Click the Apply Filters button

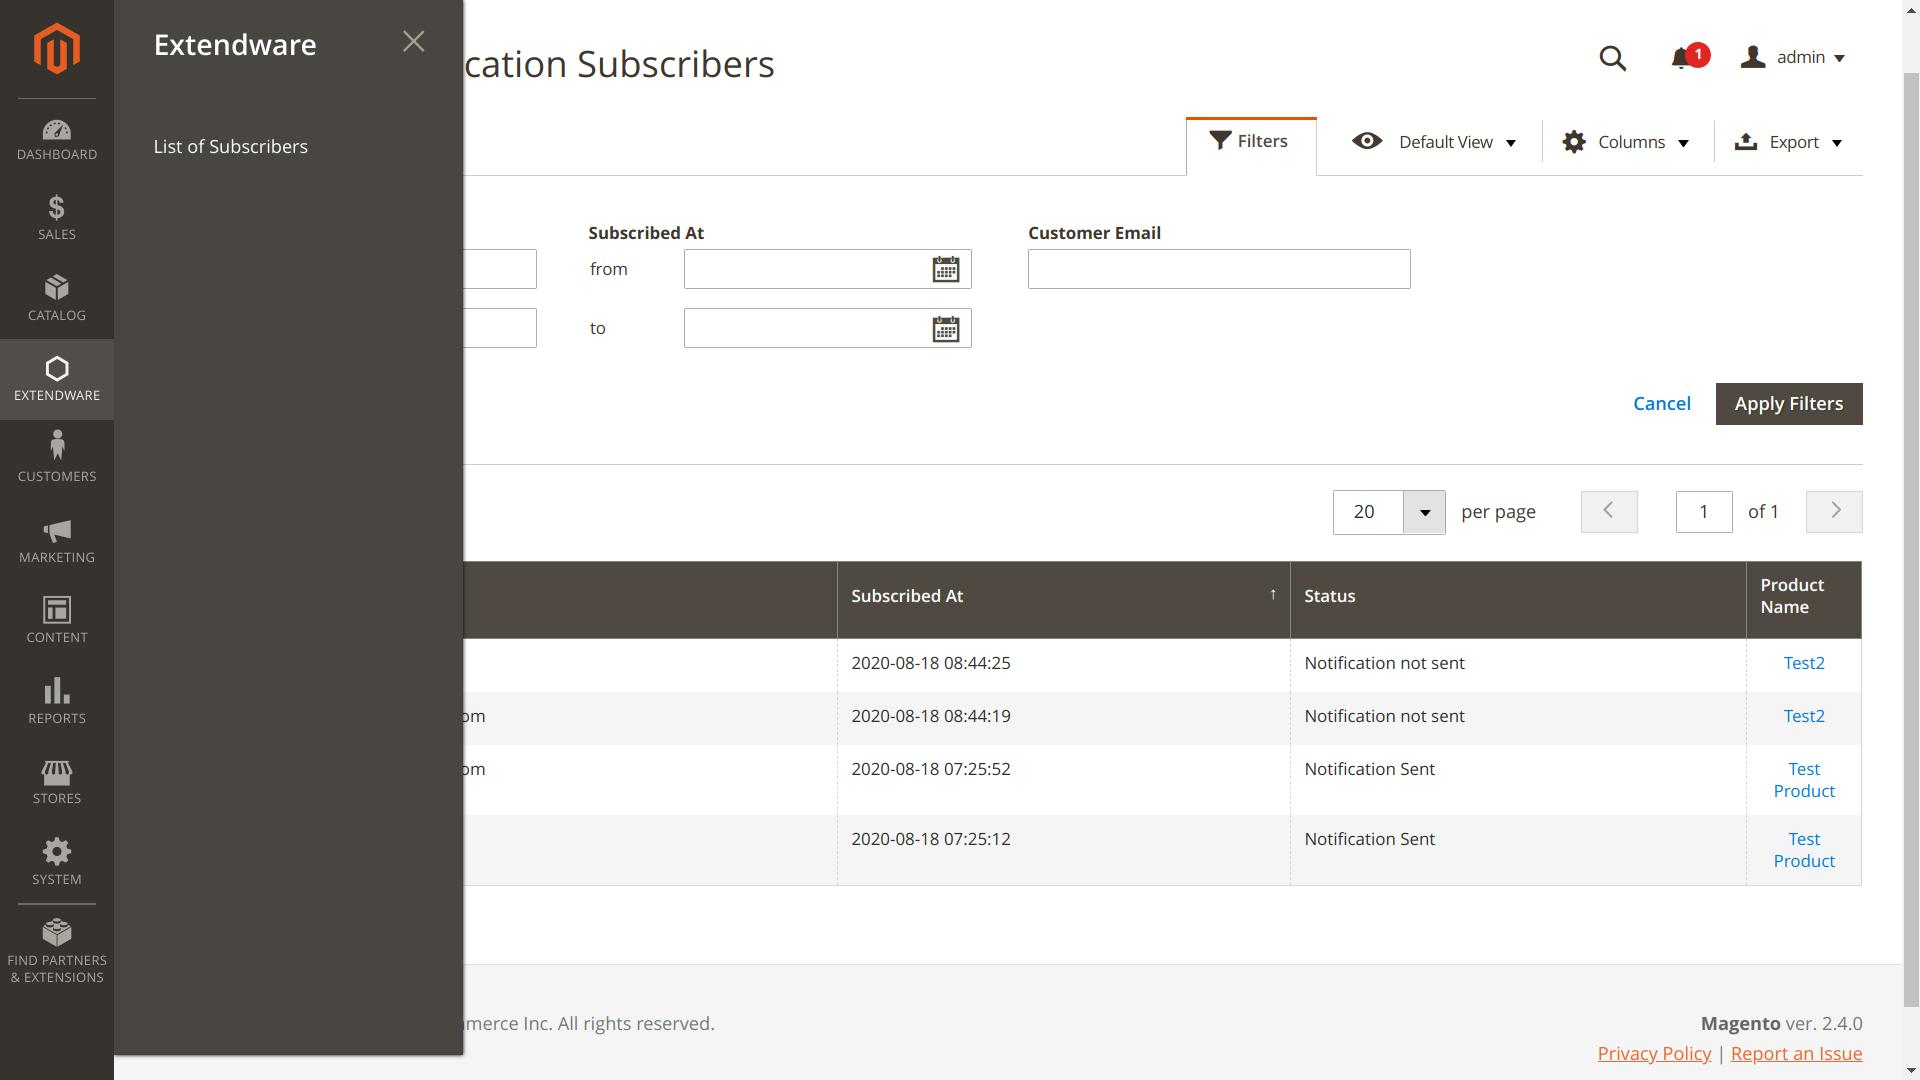point(1789,403)
